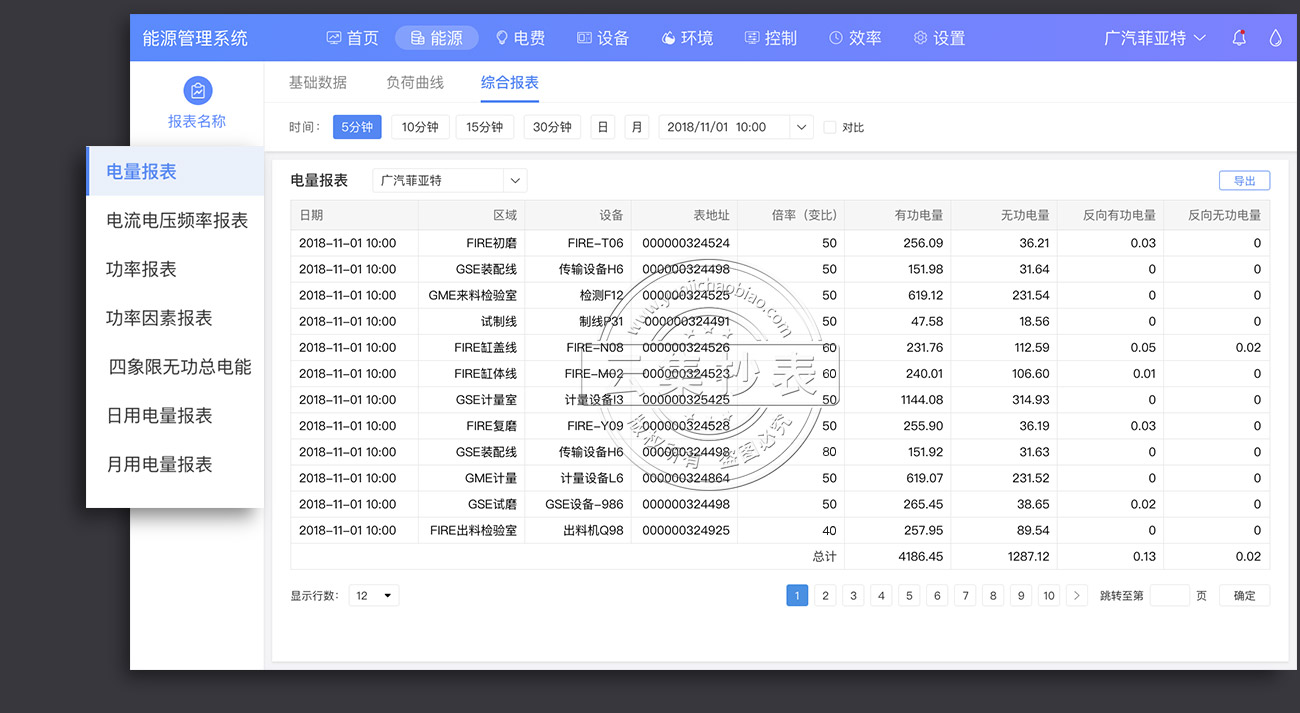Image resolution: width=1300 pixels, height=713 pixels.
Task: Switch to the 基础数据 tab
Action: pyautogui.click(x=318, y=82)
